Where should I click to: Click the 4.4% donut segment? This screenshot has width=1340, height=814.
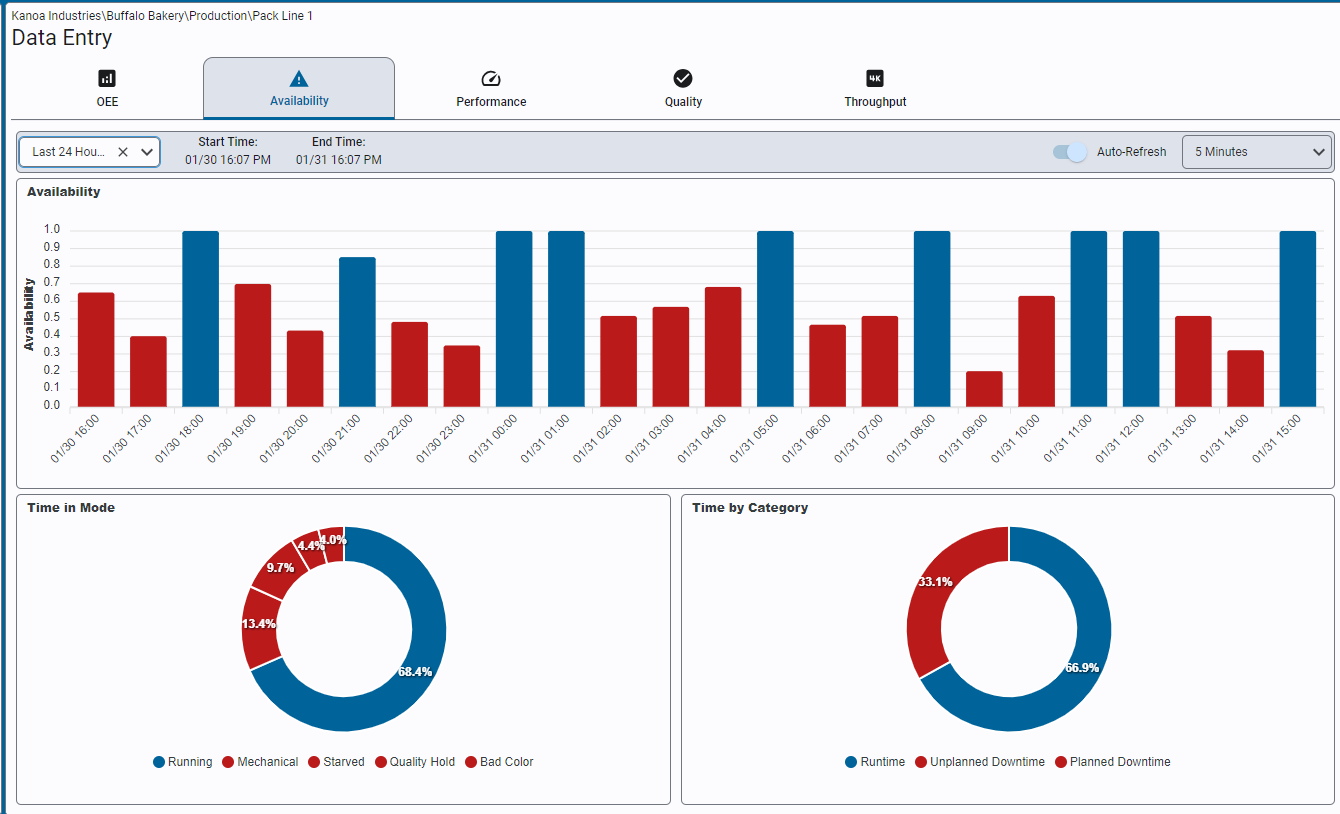(311, 546)
